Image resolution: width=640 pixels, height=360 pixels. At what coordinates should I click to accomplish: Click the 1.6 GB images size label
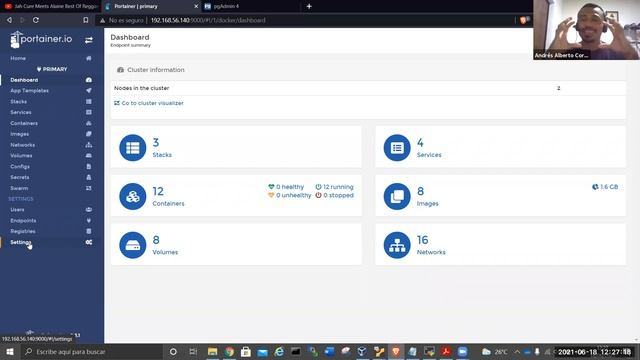[x=605, y=187]
